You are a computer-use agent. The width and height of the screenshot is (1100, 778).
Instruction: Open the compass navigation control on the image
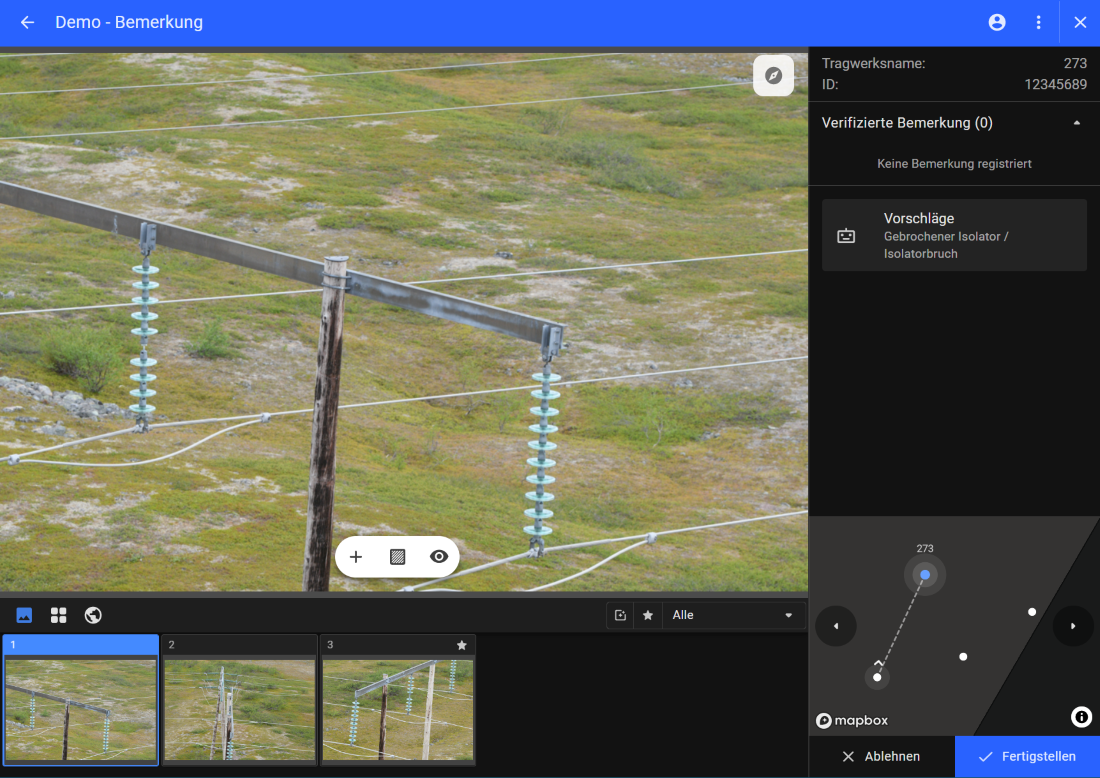[x=773, y=75]
